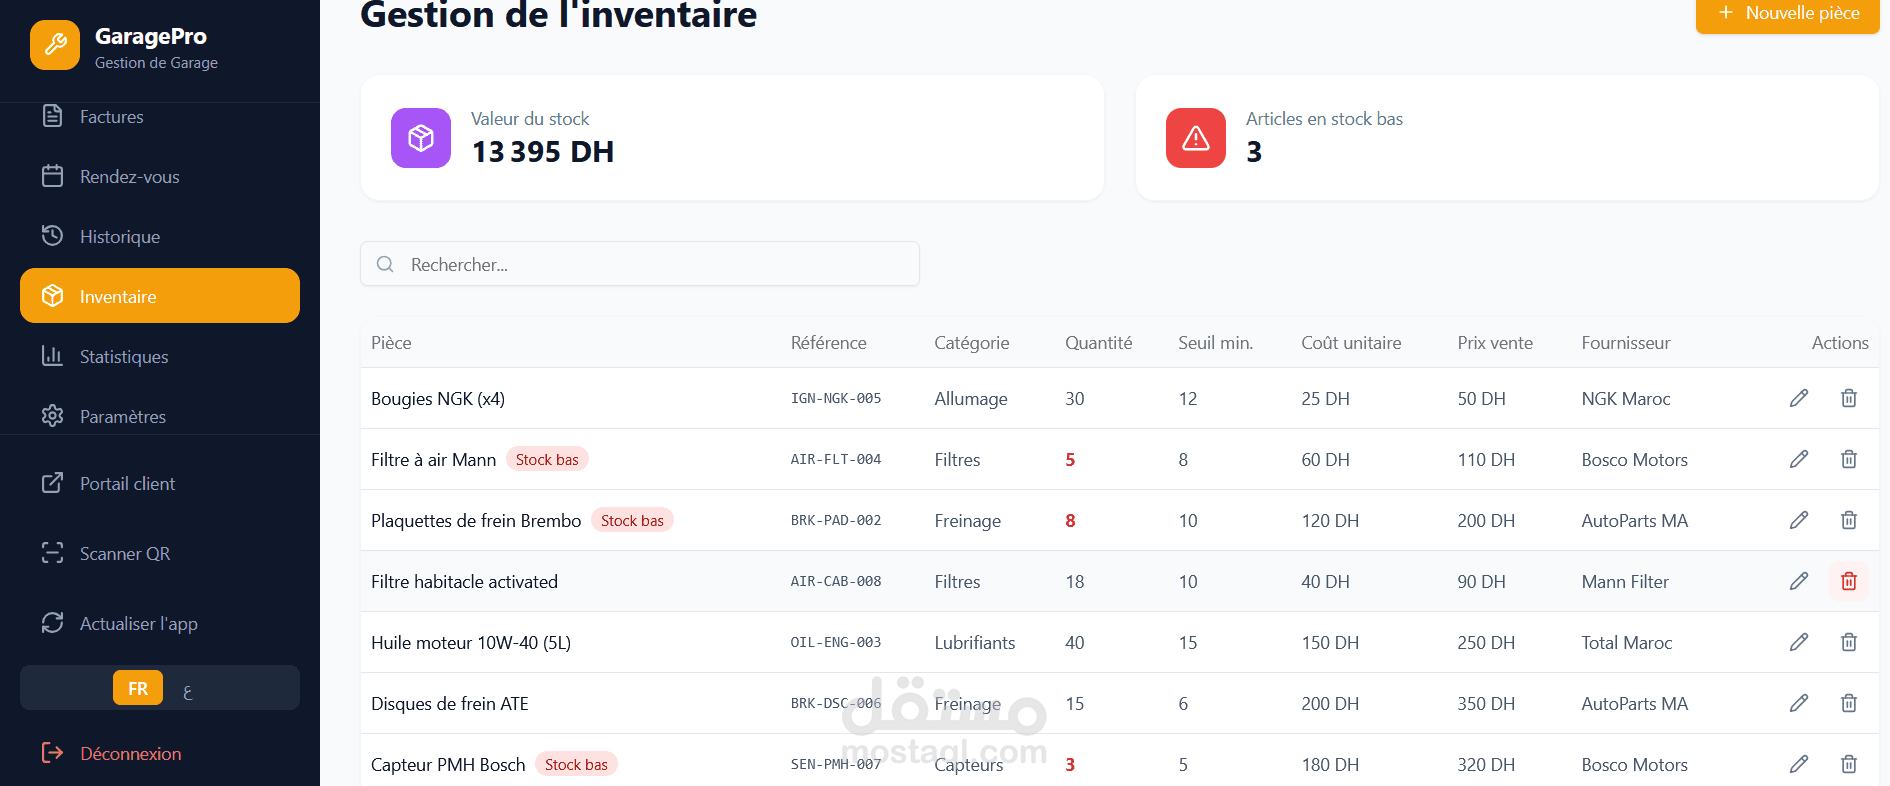Image resolution: width=1890 pixels, height=786 pixels.
Task: Click the Rendez-vous calendar icon
Action: [53, 176]
